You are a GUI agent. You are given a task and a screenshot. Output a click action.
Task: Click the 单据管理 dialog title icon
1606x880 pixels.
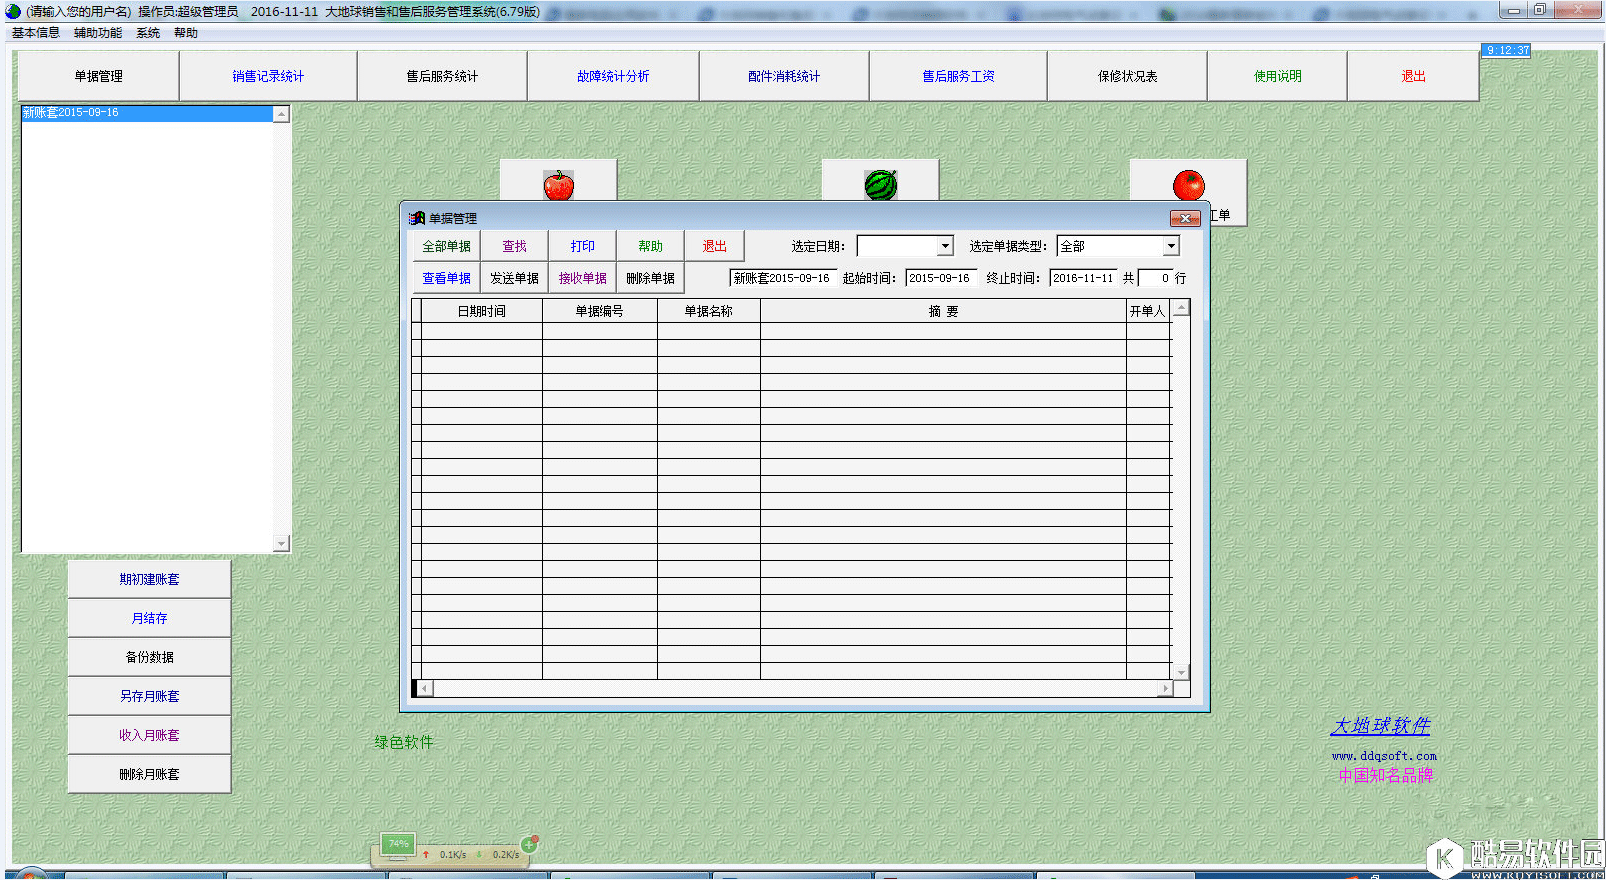coord(417,218)
